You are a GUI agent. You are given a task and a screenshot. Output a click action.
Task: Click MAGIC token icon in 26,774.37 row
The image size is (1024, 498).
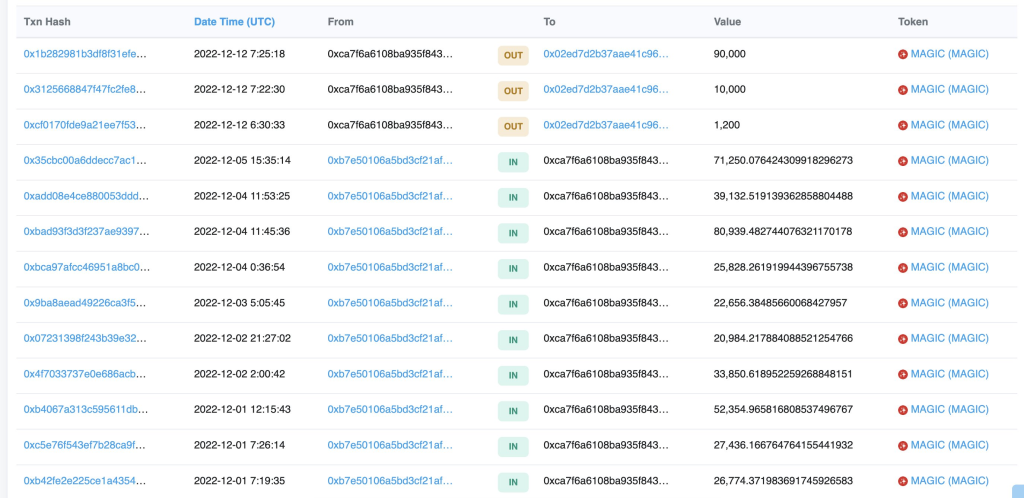[903, 482]
